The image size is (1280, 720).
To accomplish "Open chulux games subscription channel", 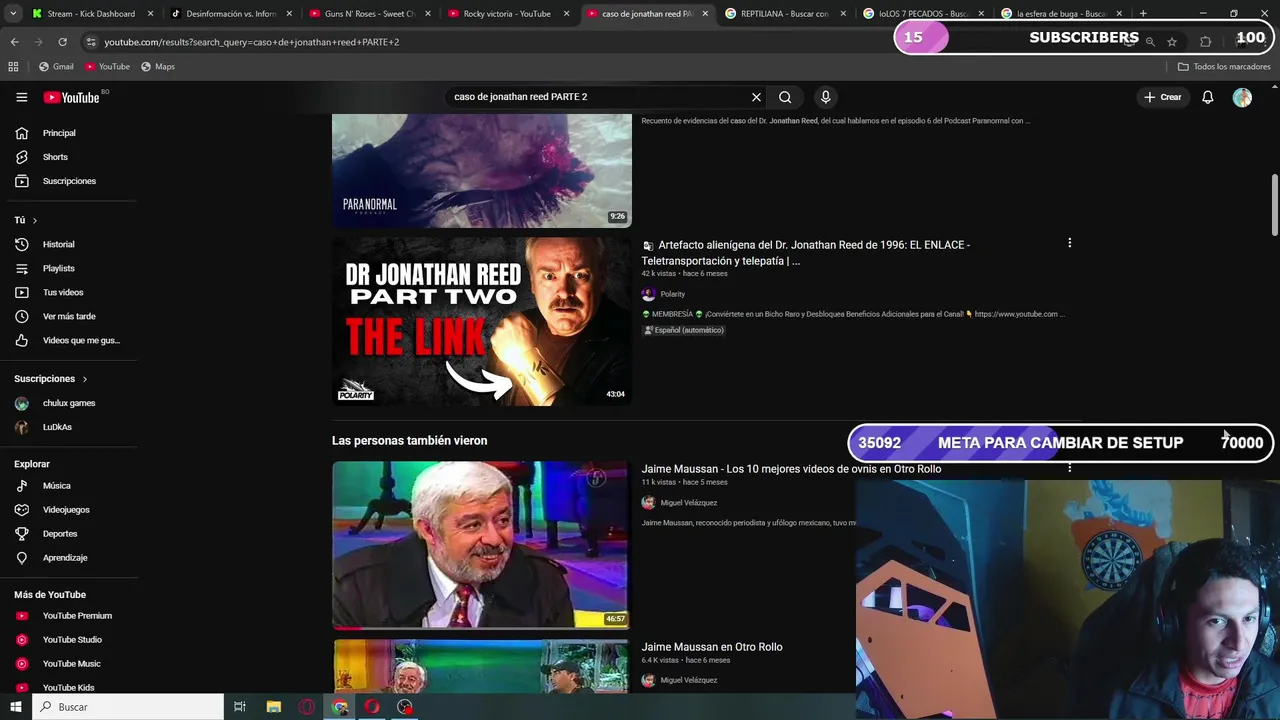I will [x=70, y=403].
